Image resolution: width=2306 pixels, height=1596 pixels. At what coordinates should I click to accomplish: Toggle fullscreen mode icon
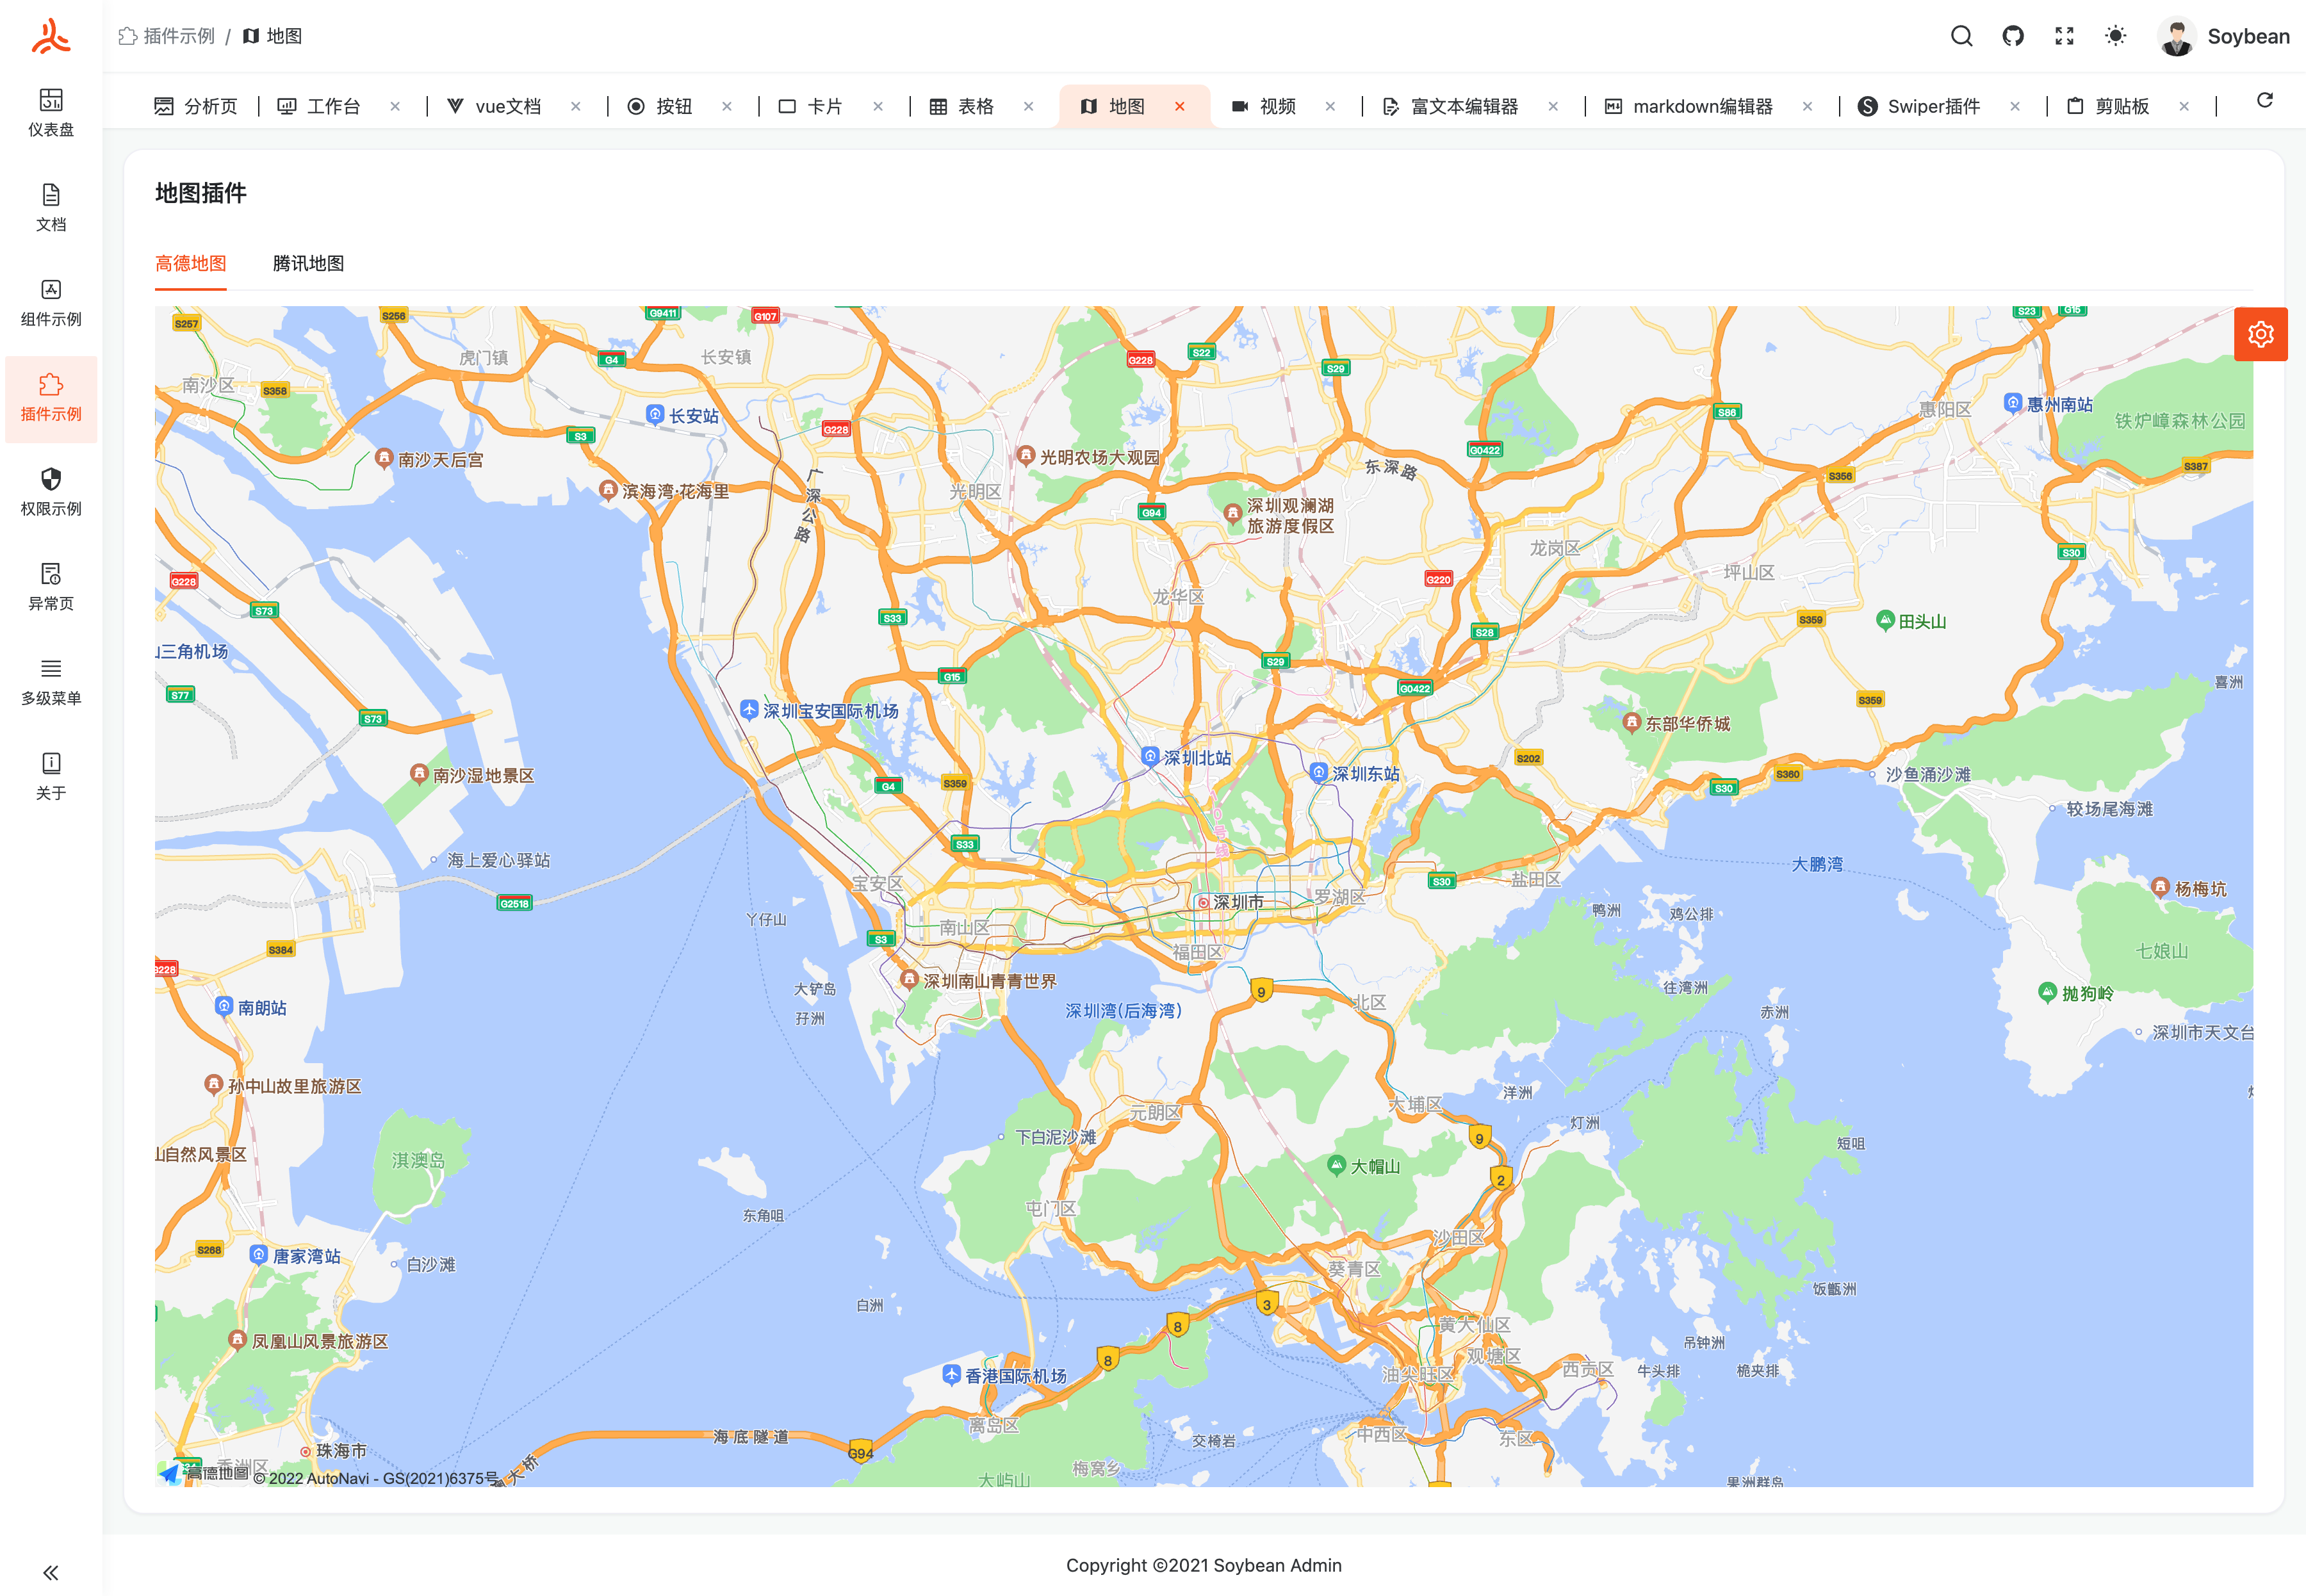coord(2064,36)
